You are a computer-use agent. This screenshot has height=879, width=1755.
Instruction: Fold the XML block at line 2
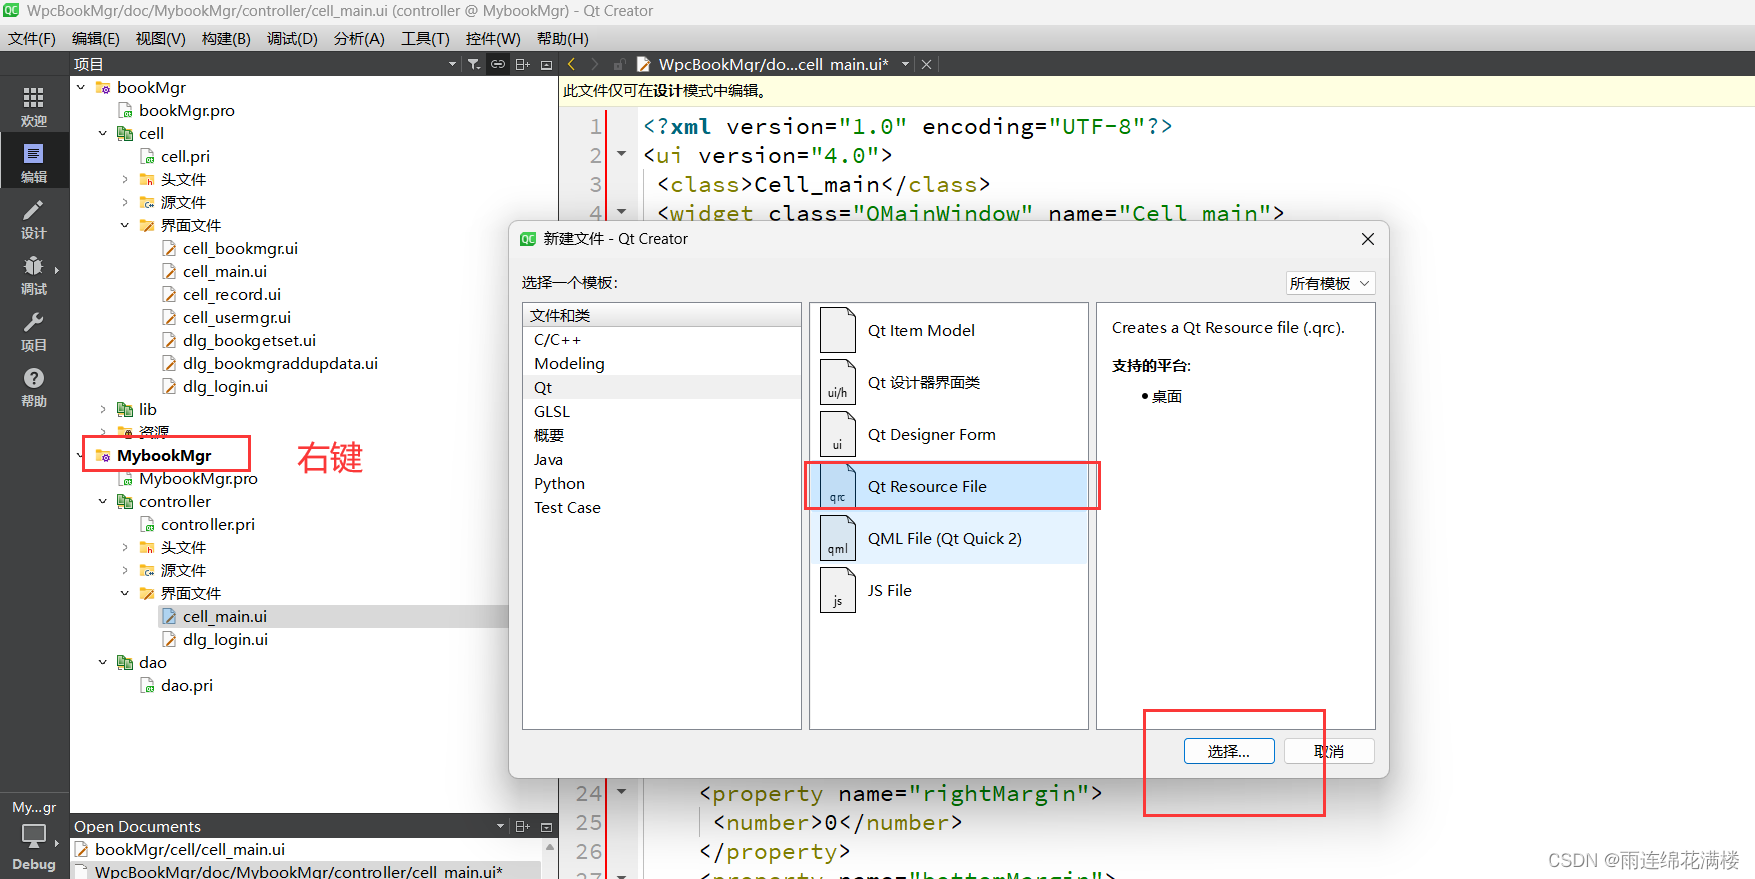[621, 154]
